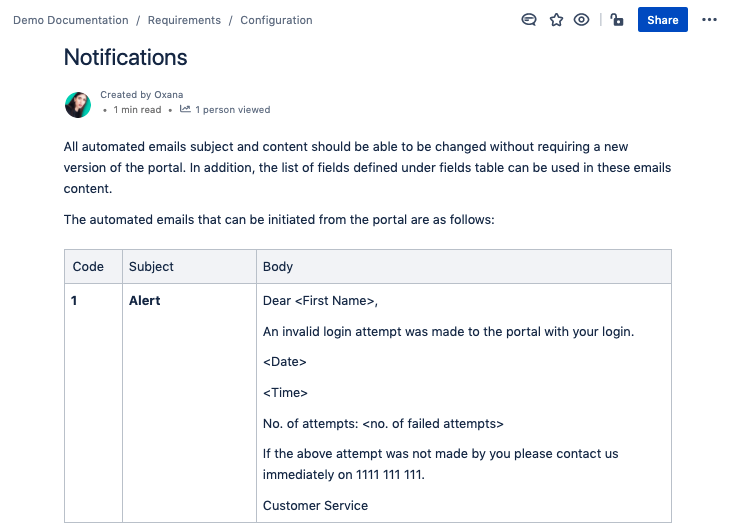733x523 pixels.
Task: Click the Body column header
Action: point(278,267)
